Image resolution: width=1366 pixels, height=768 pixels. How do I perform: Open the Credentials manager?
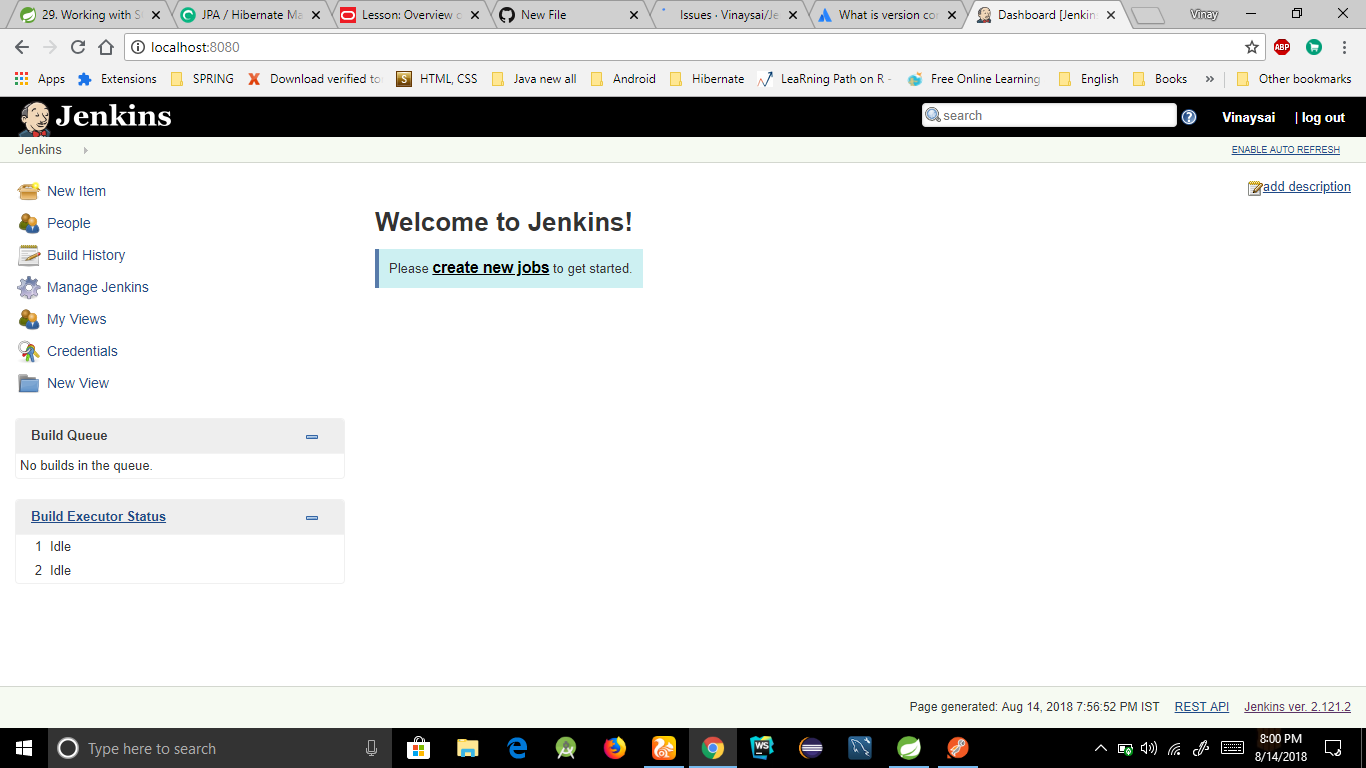tap(81, 351)
